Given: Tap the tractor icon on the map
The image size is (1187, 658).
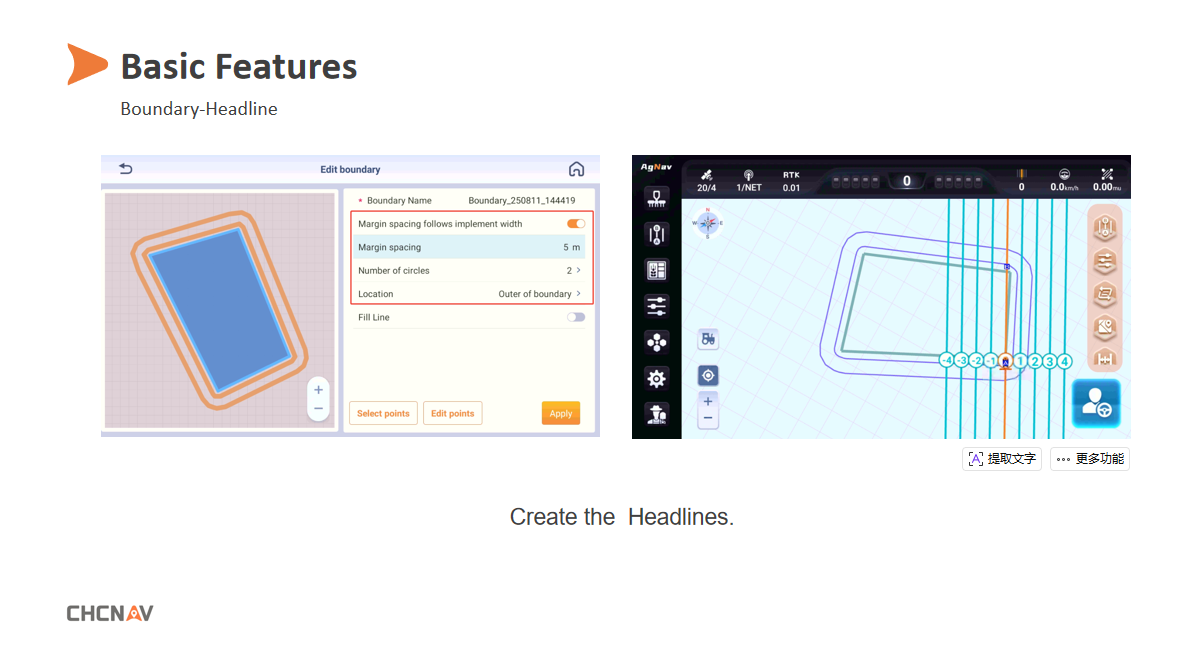Looking at the screenshot, I should pos(709,339).
